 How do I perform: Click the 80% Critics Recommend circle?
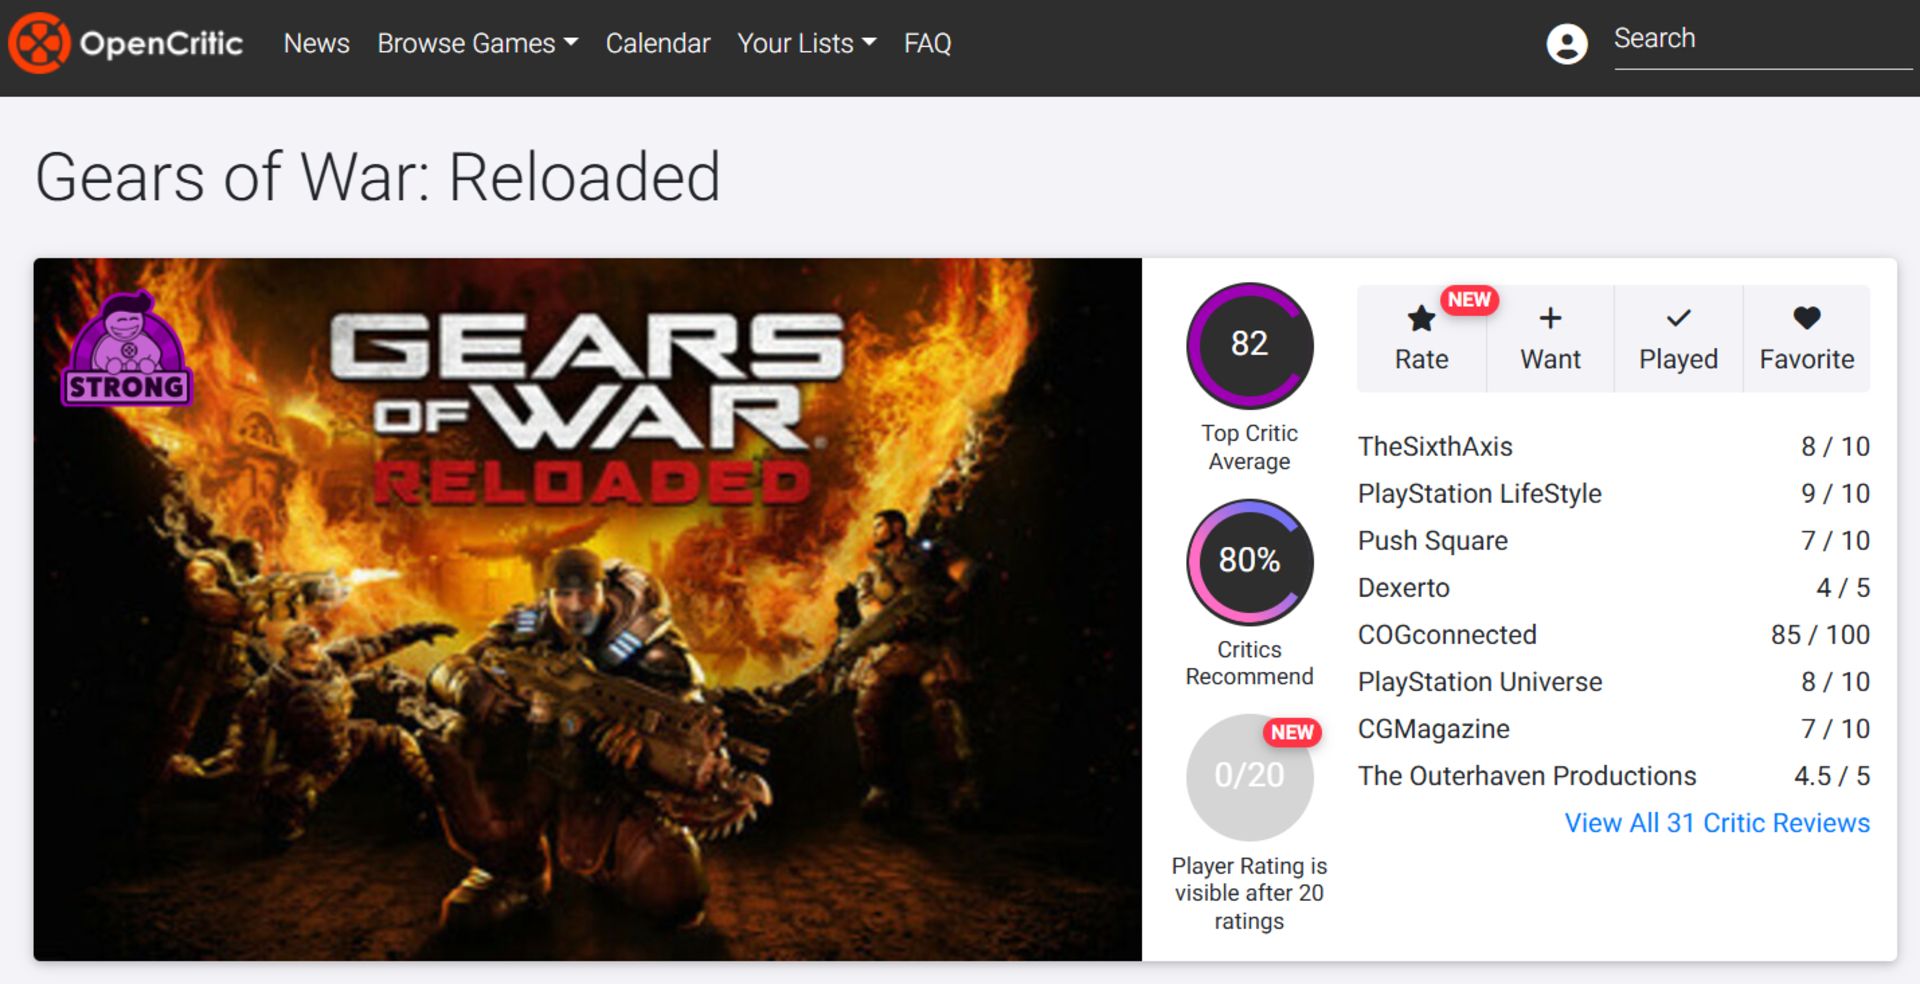pos(1249,561)
